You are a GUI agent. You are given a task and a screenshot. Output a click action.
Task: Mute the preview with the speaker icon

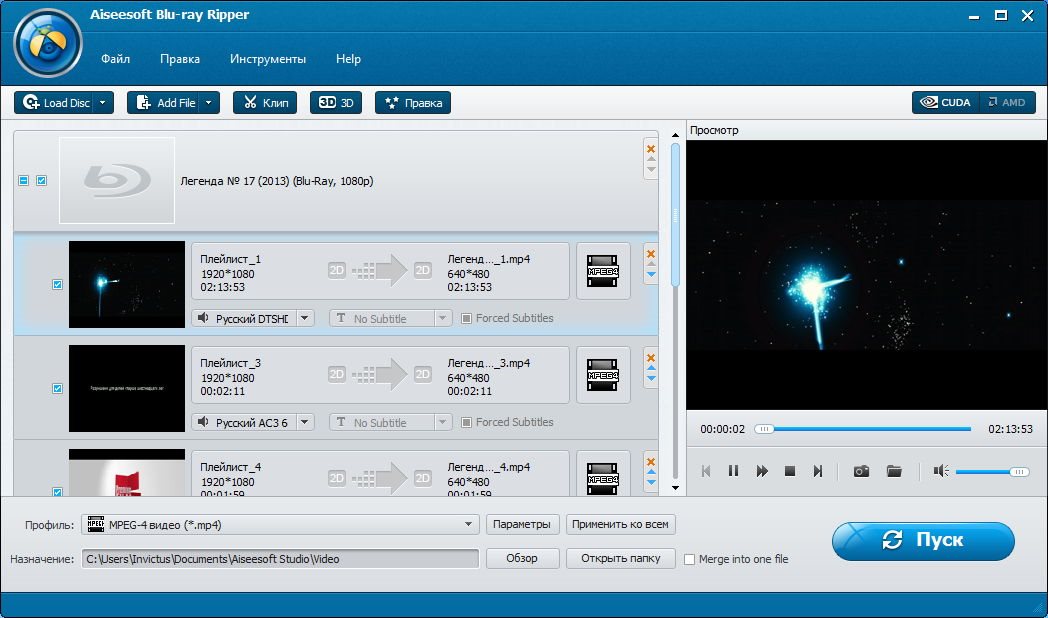[941, 471]
